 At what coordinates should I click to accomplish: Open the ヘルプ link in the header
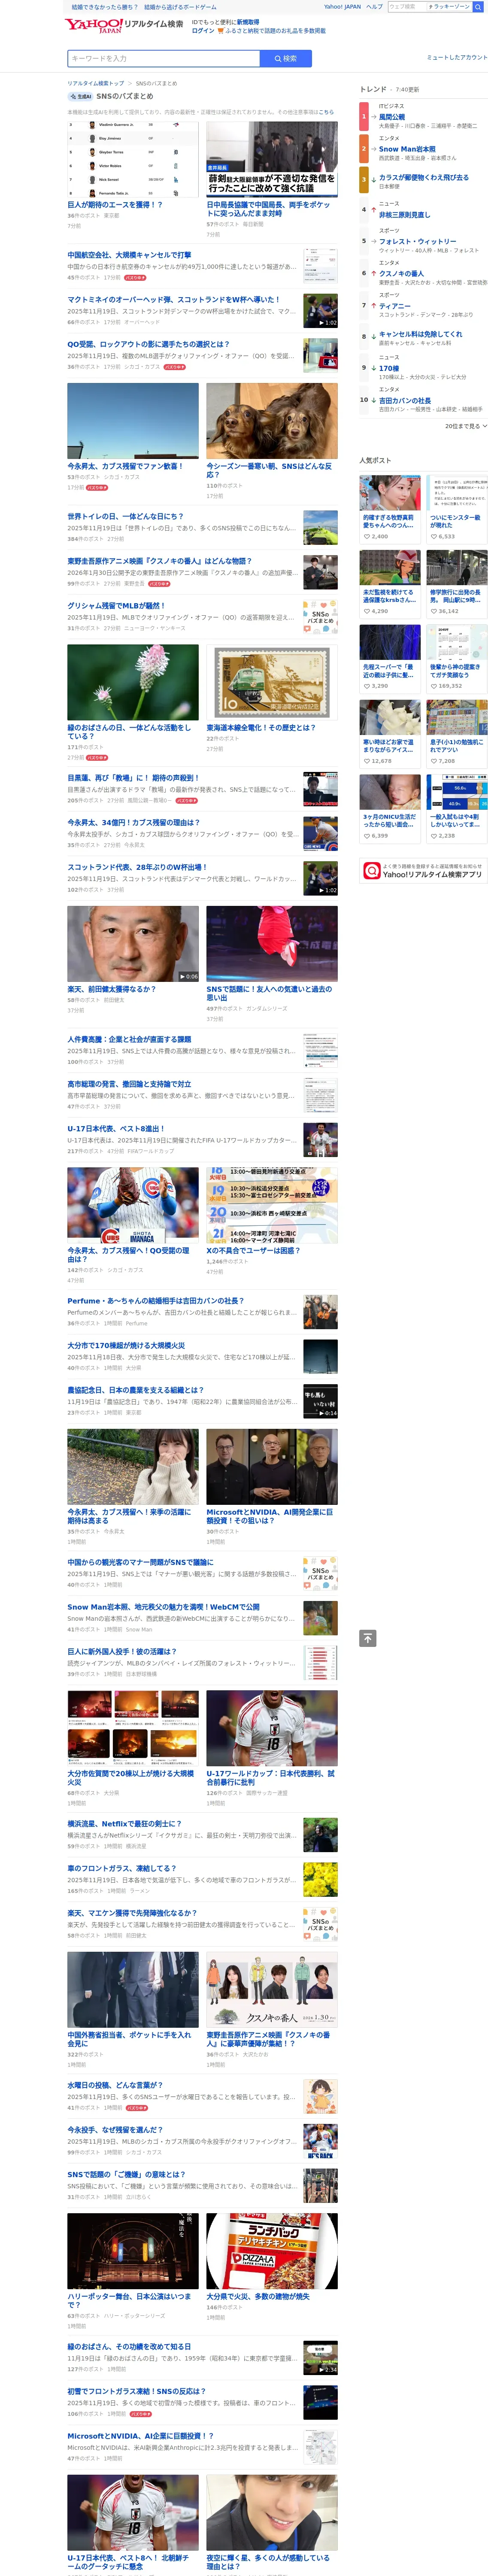point(374,6)
